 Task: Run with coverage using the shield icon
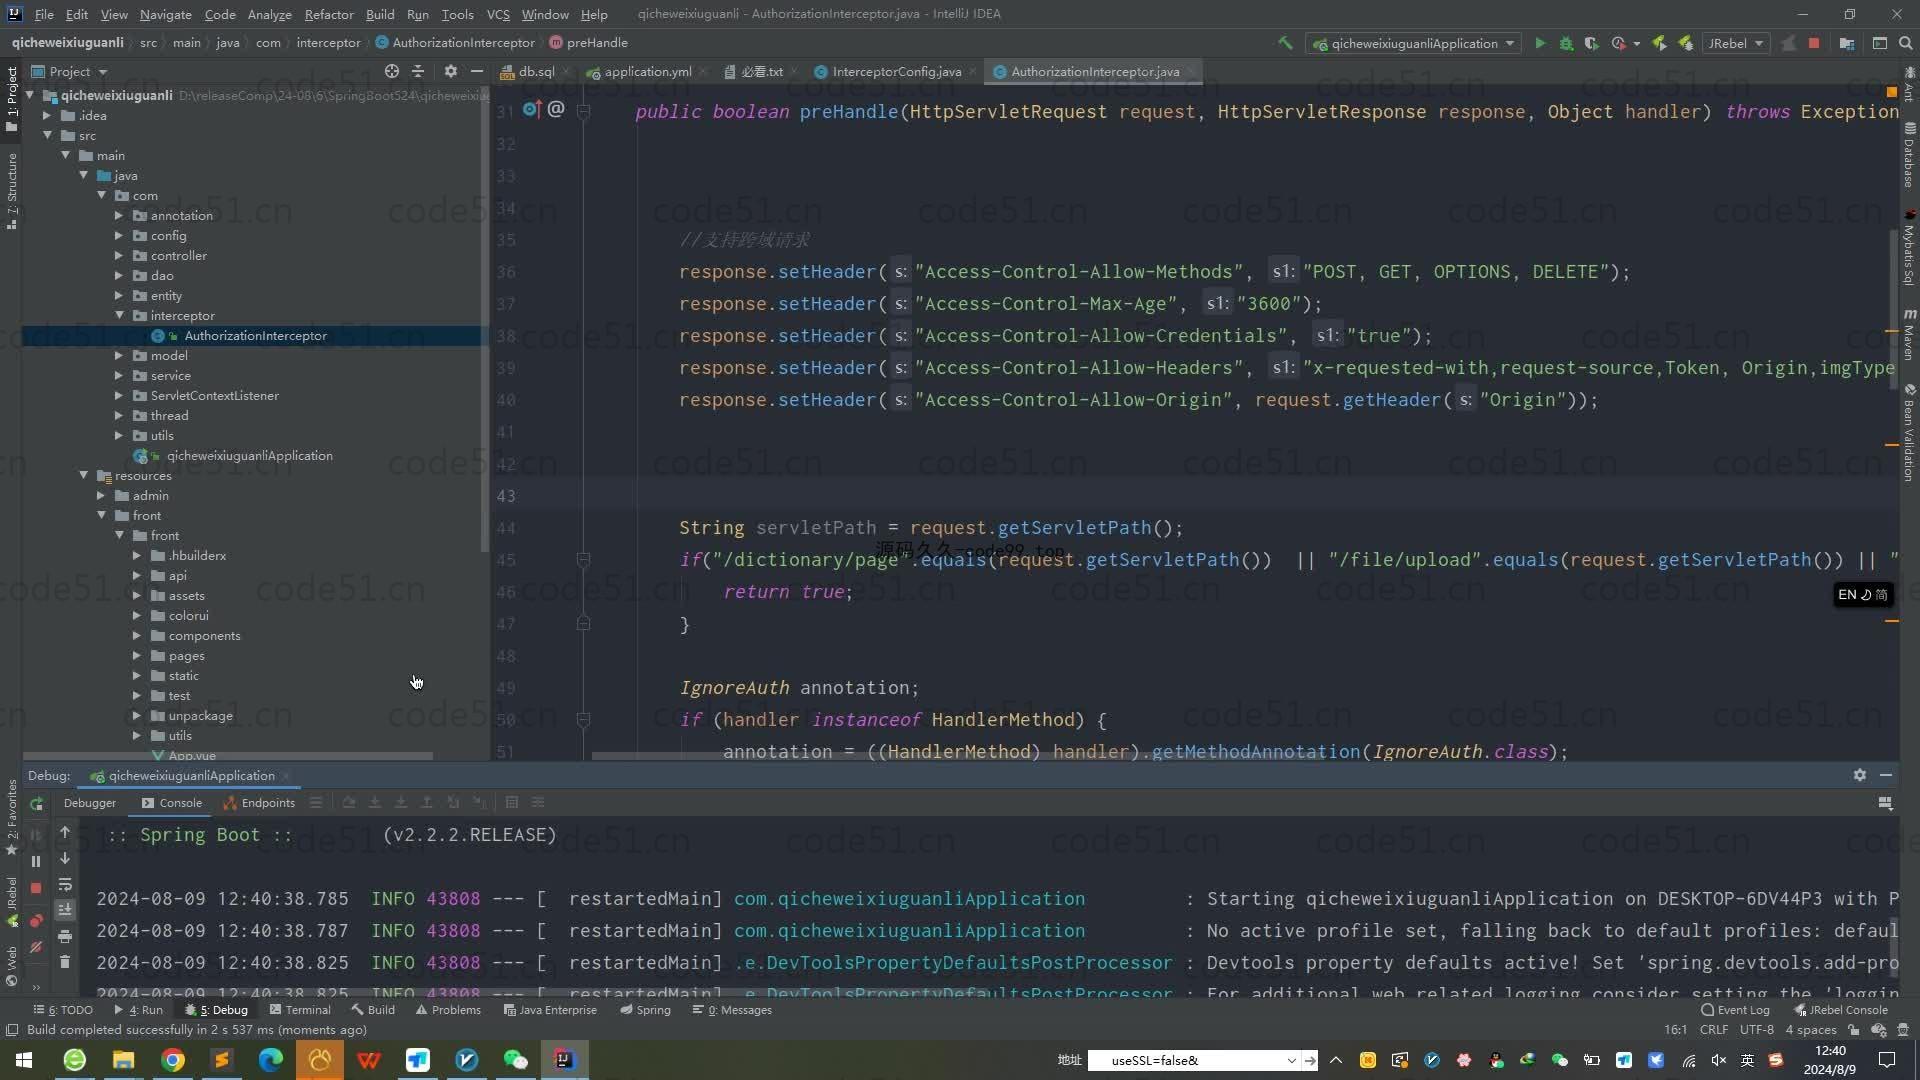pos(1591,43)
